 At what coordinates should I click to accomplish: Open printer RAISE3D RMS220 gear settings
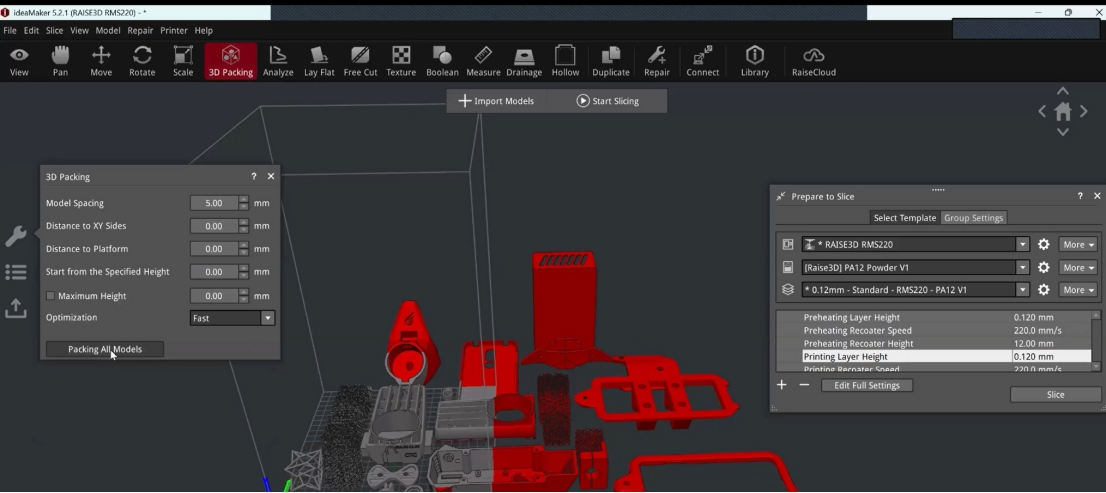[1044, 245]
